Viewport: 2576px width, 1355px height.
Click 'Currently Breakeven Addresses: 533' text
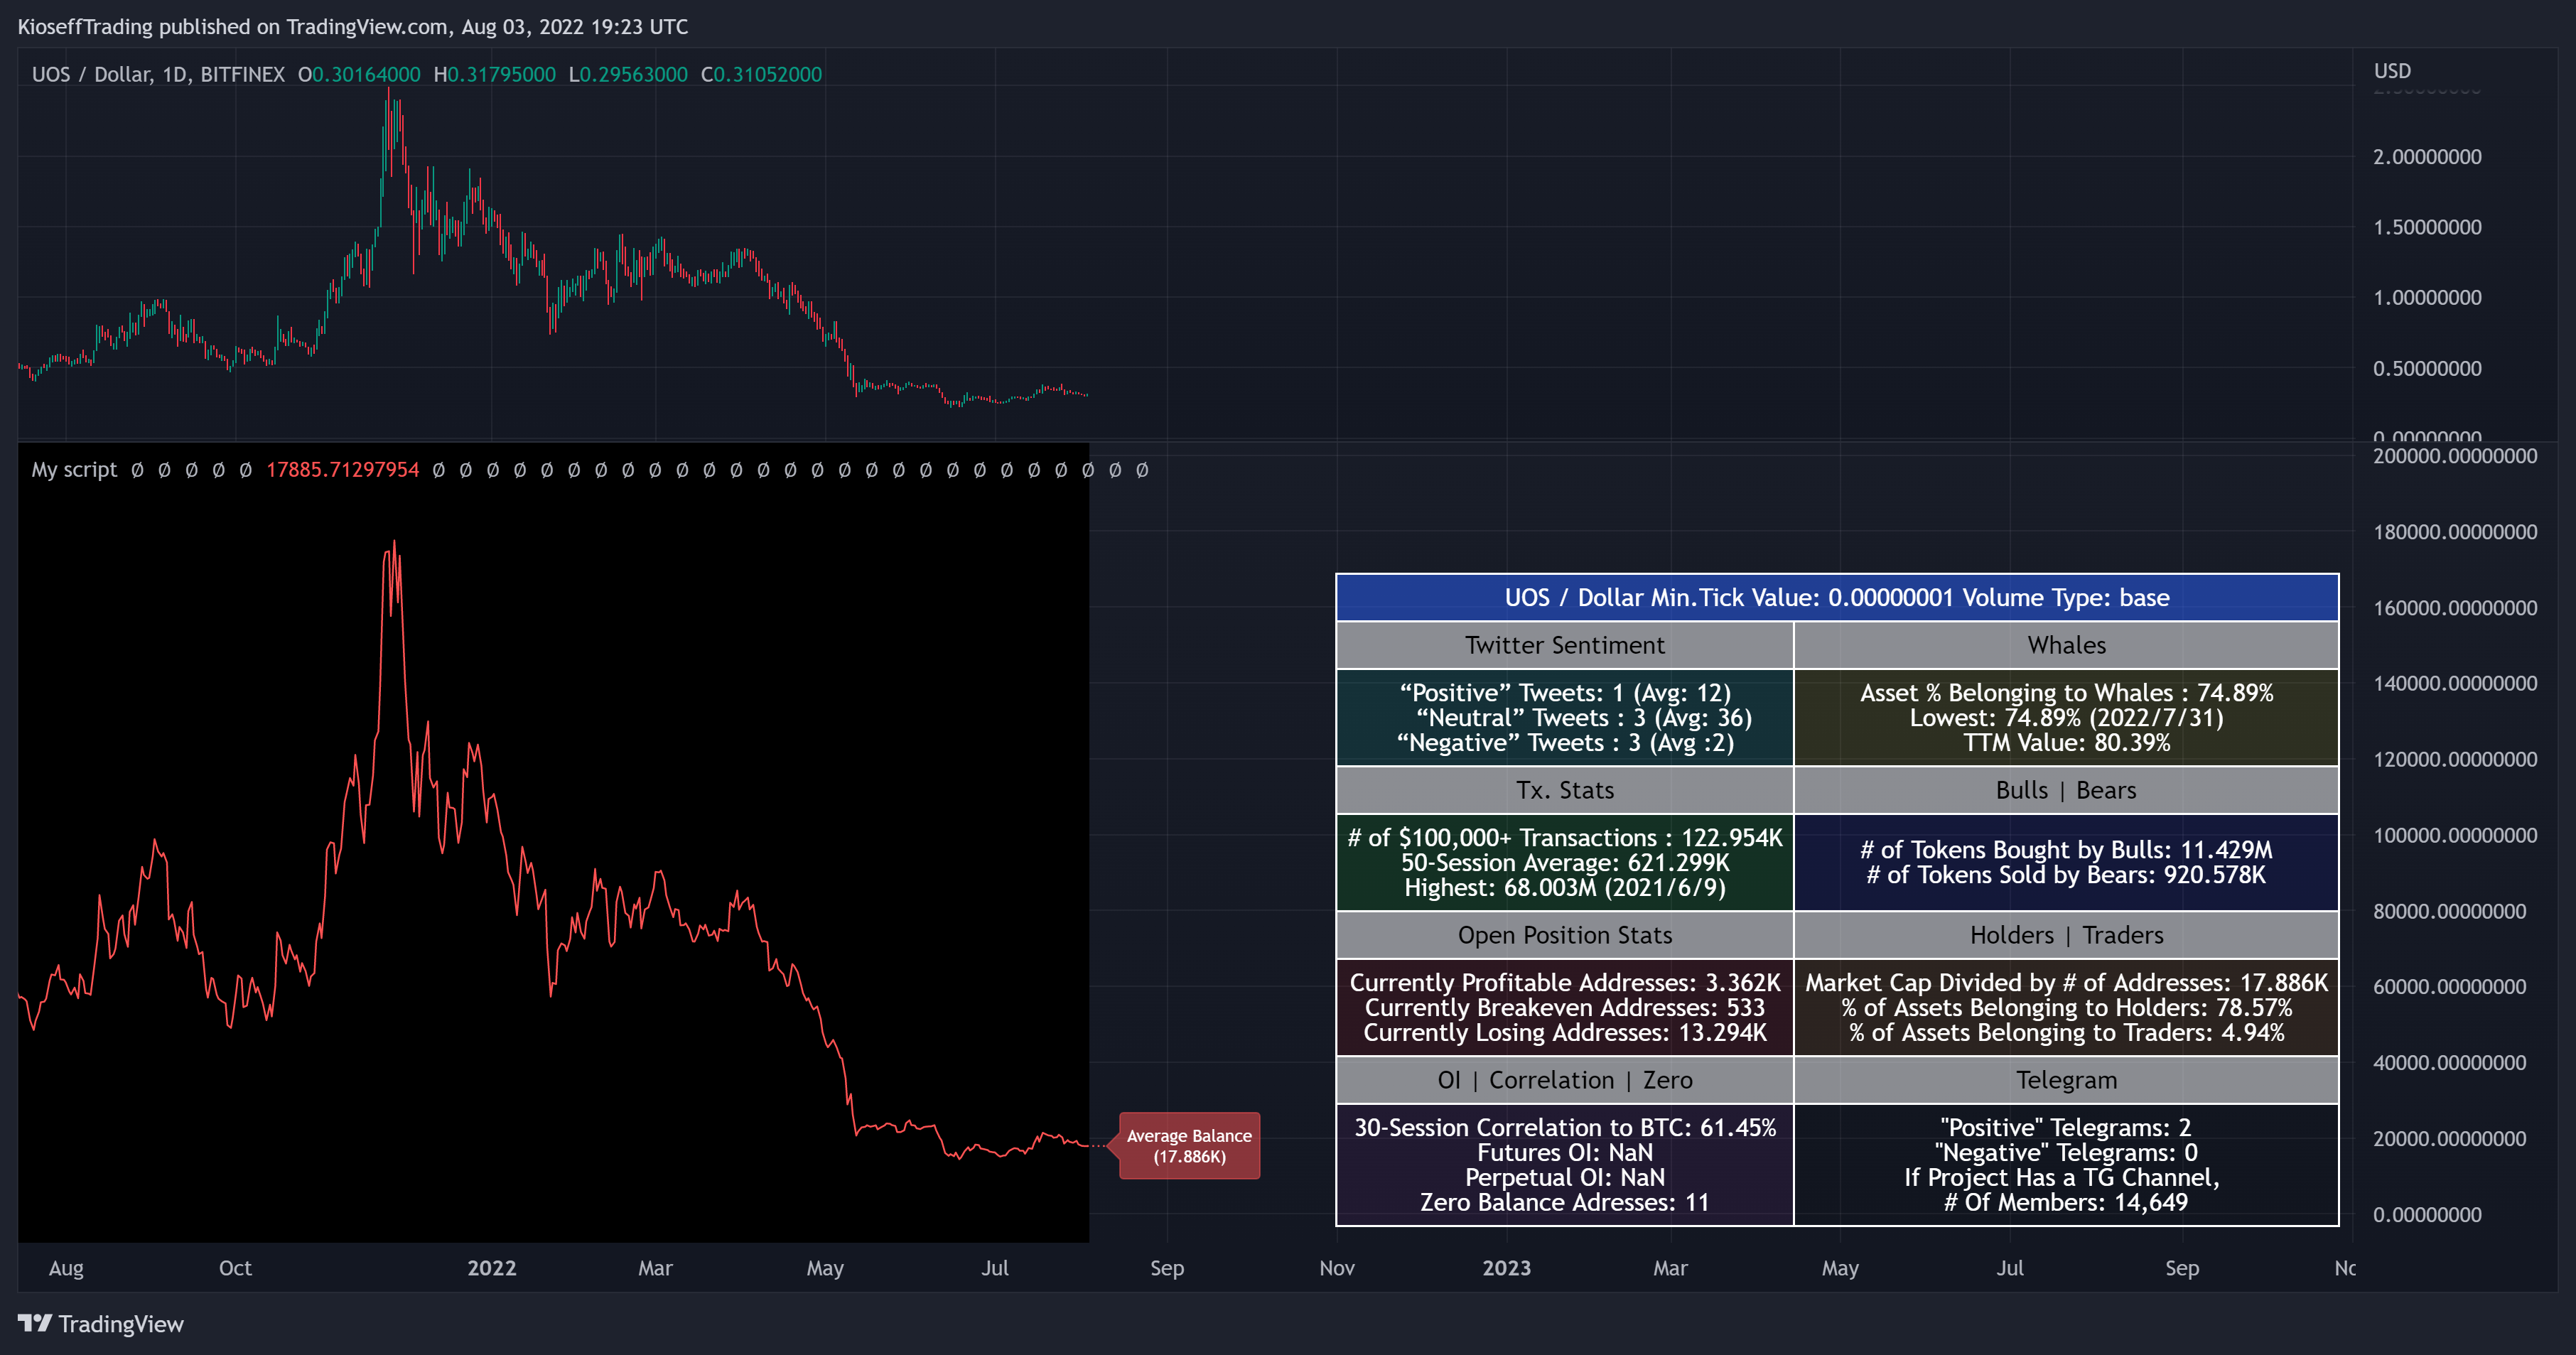(x=1565, y=1008)
